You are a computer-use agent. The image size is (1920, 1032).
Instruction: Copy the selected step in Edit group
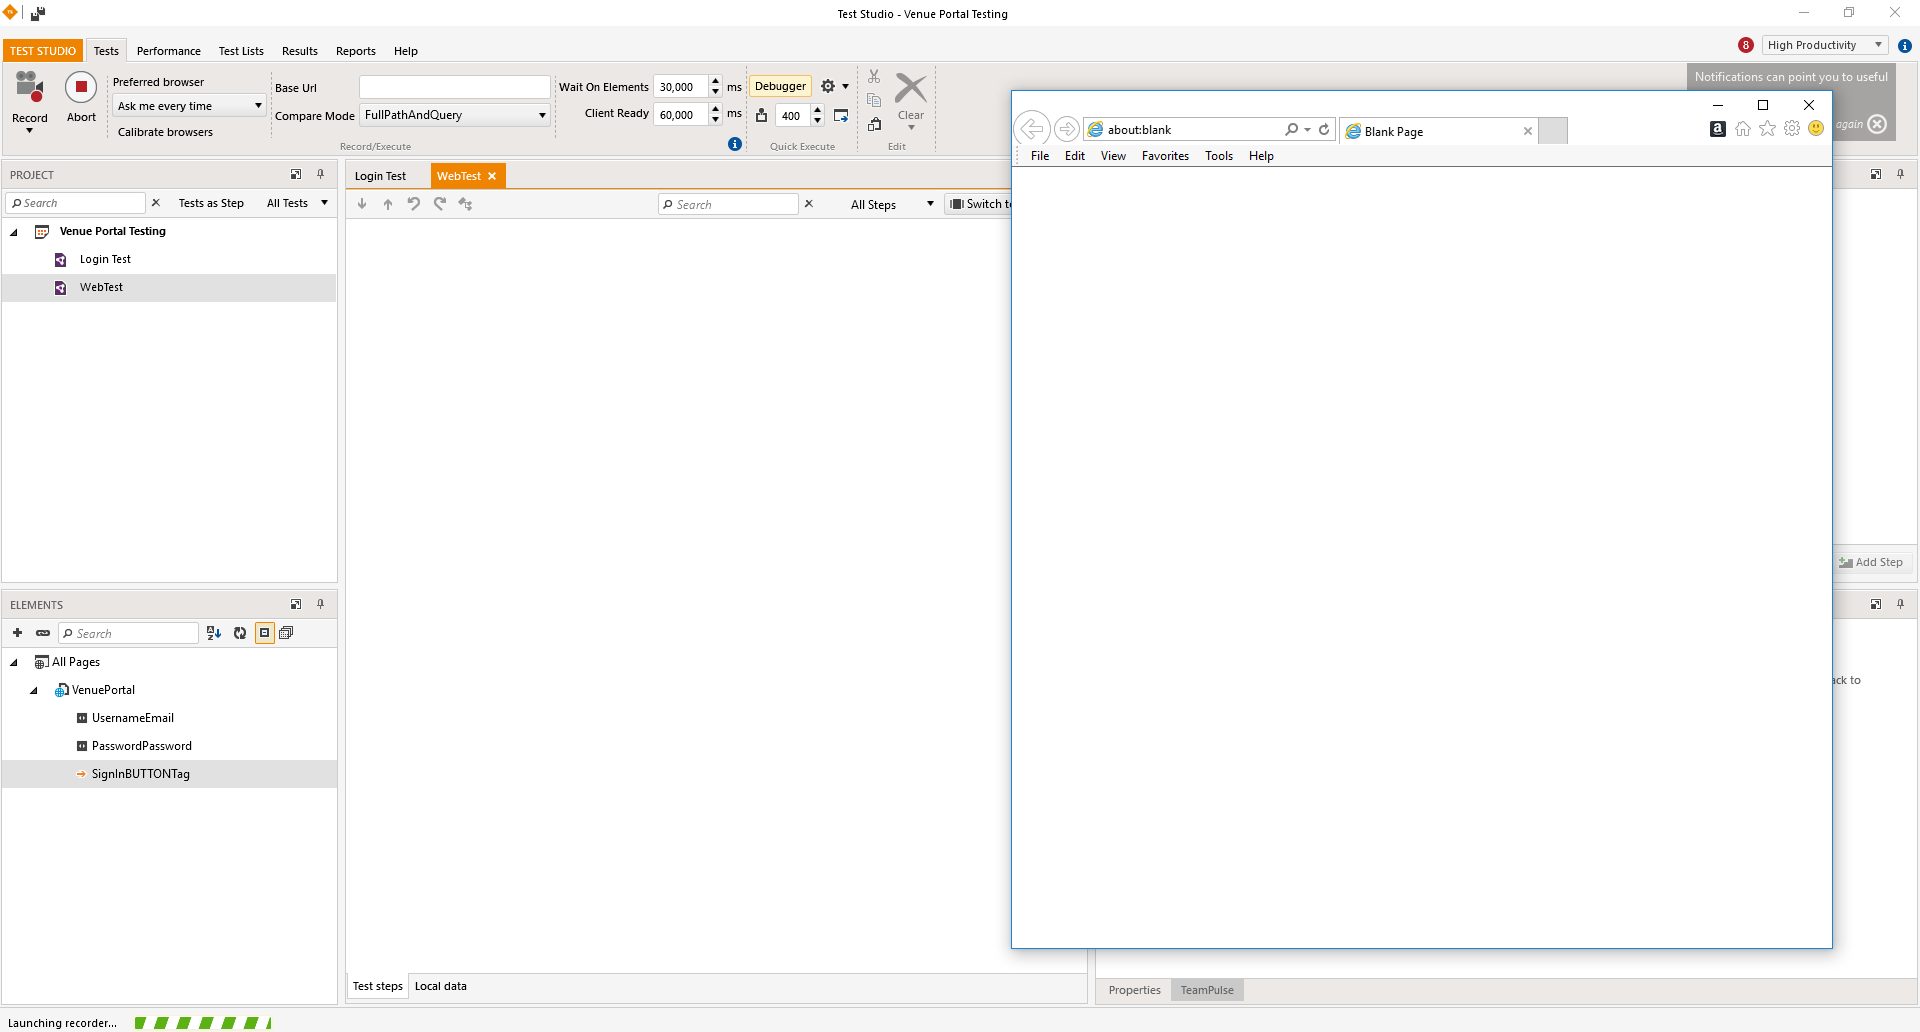point(874,100)
